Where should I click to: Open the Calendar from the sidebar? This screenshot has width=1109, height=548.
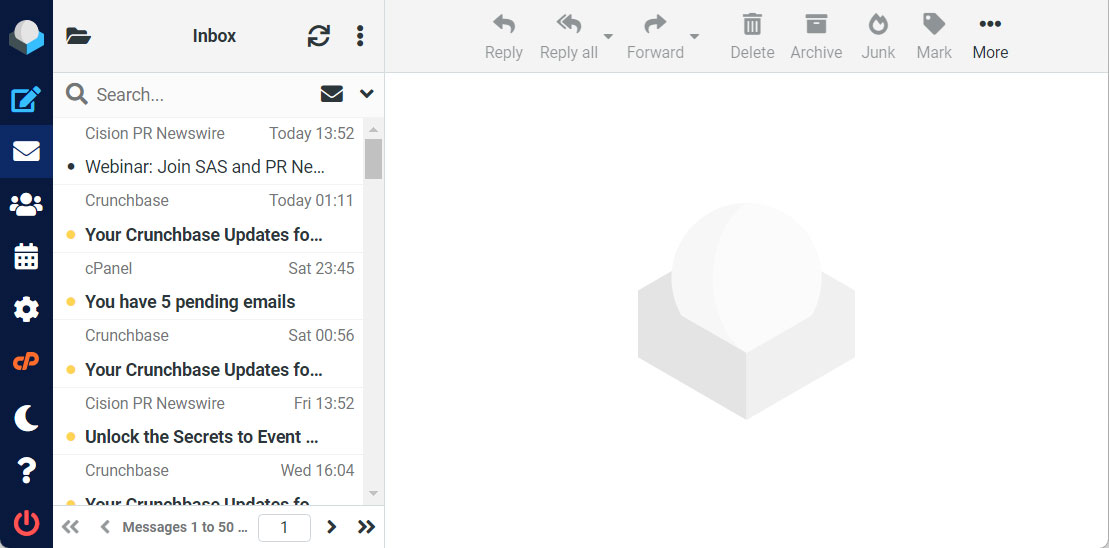(26, 257)
